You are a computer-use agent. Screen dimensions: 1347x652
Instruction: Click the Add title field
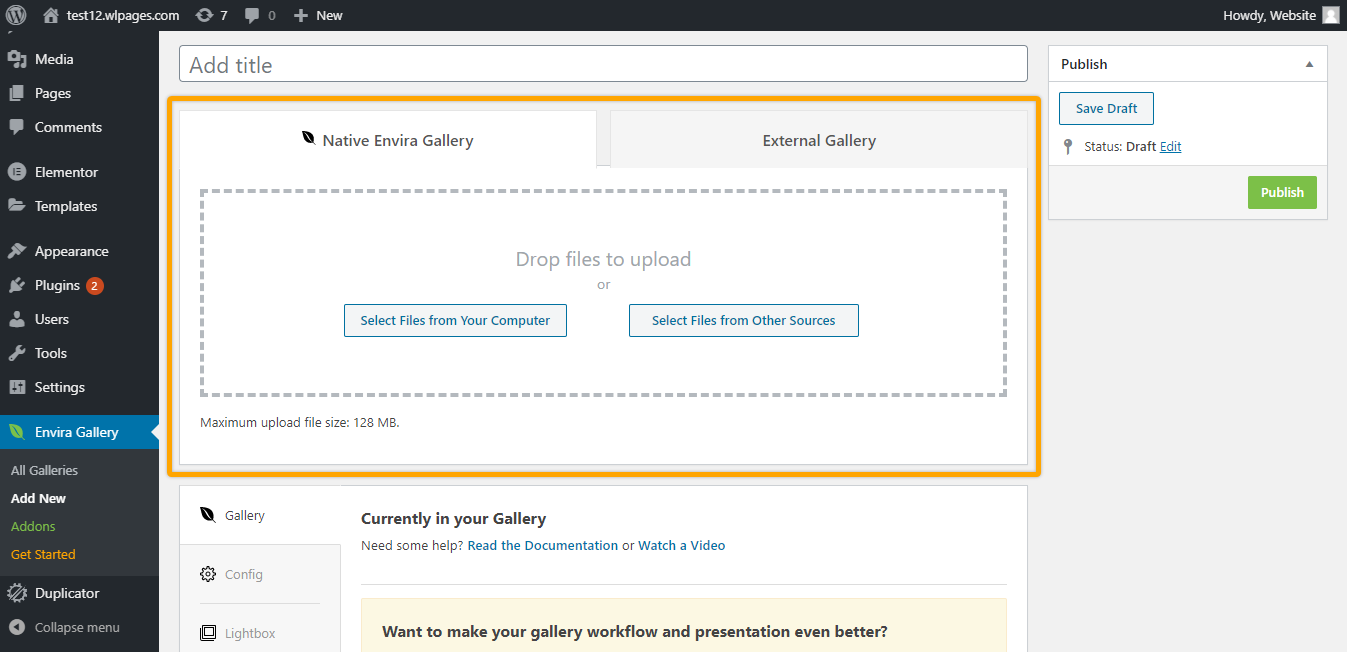[x=603, y=64]
